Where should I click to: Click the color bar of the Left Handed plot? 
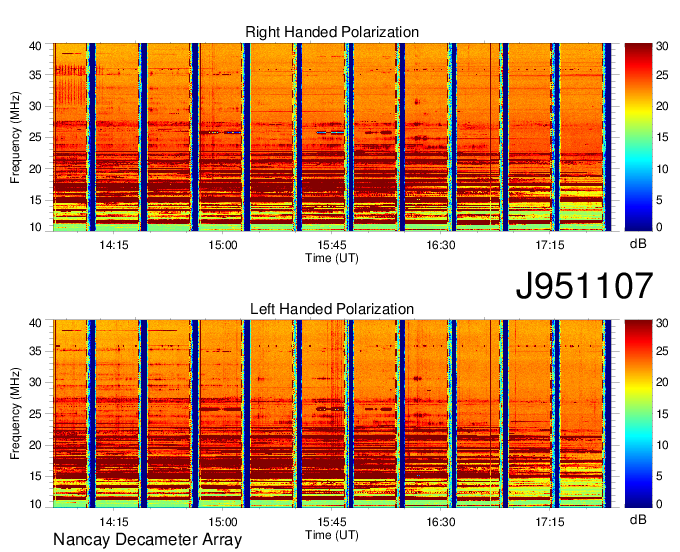[638, 414]
